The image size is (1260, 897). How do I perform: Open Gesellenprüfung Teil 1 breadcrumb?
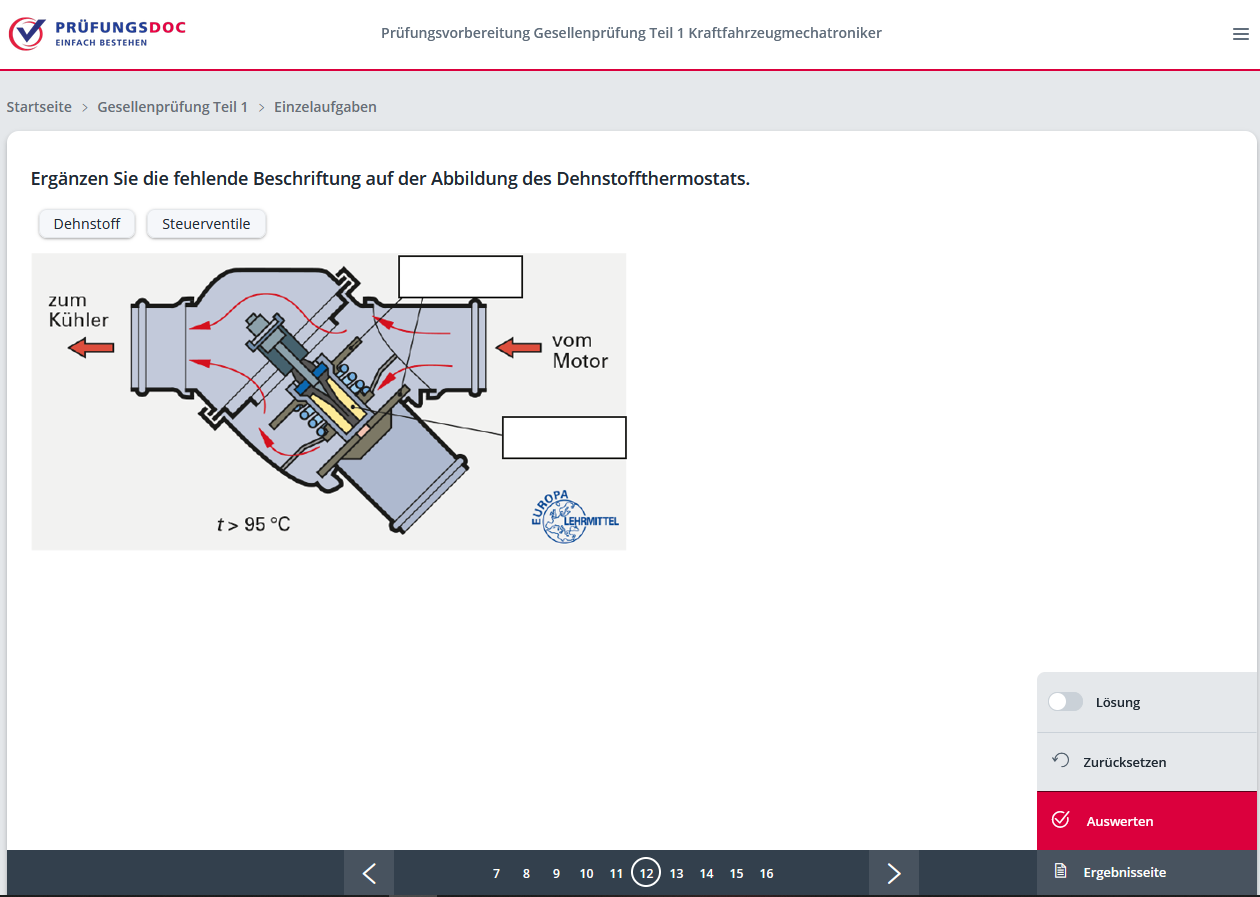(x=172, y=107)
